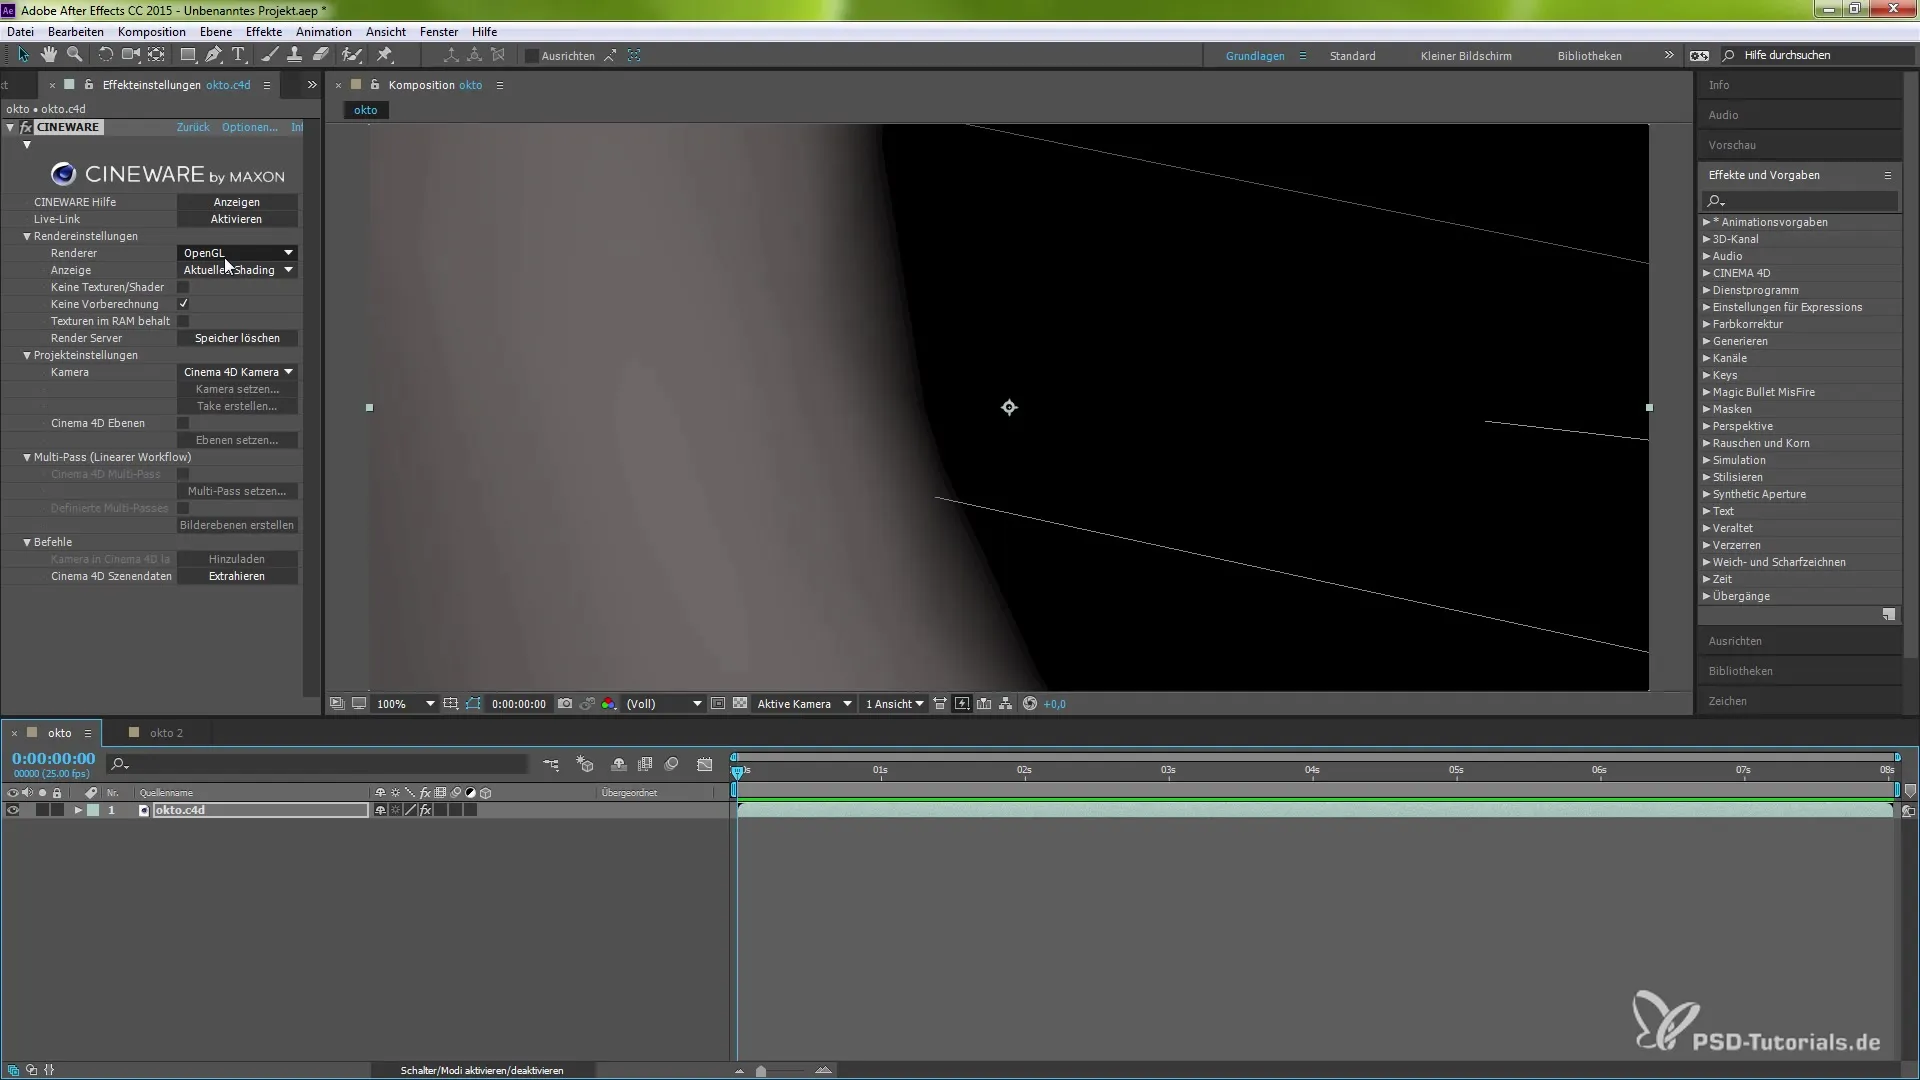Click Optionen... link in CINEWARE header

pyautogui.click(x=250, y=127)
